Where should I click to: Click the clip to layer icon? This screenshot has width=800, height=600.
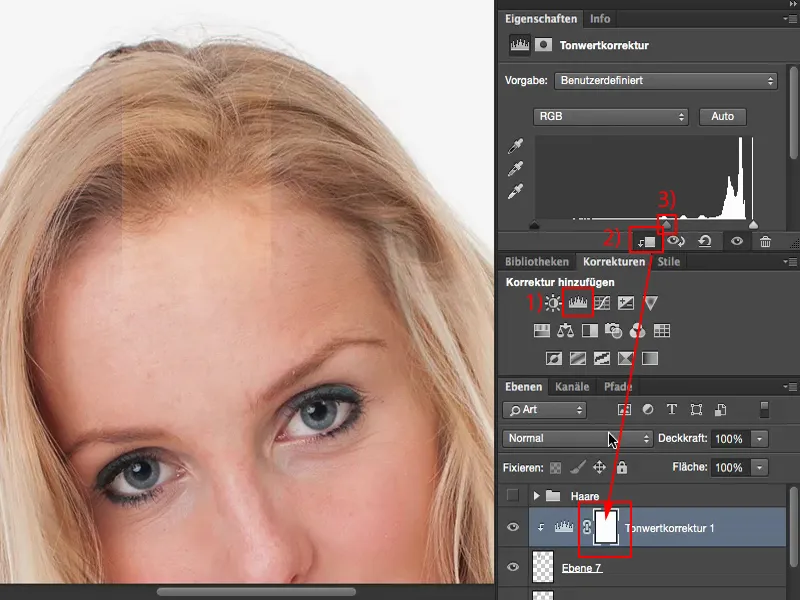646,241
